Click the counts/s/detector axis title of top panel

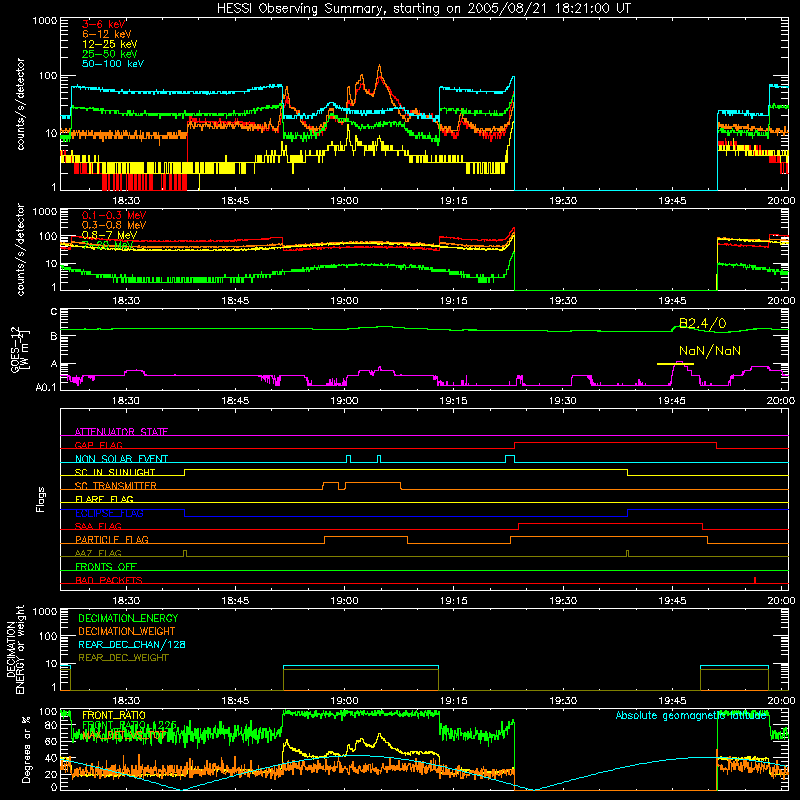pyautogui.click(x=20, y=104)
